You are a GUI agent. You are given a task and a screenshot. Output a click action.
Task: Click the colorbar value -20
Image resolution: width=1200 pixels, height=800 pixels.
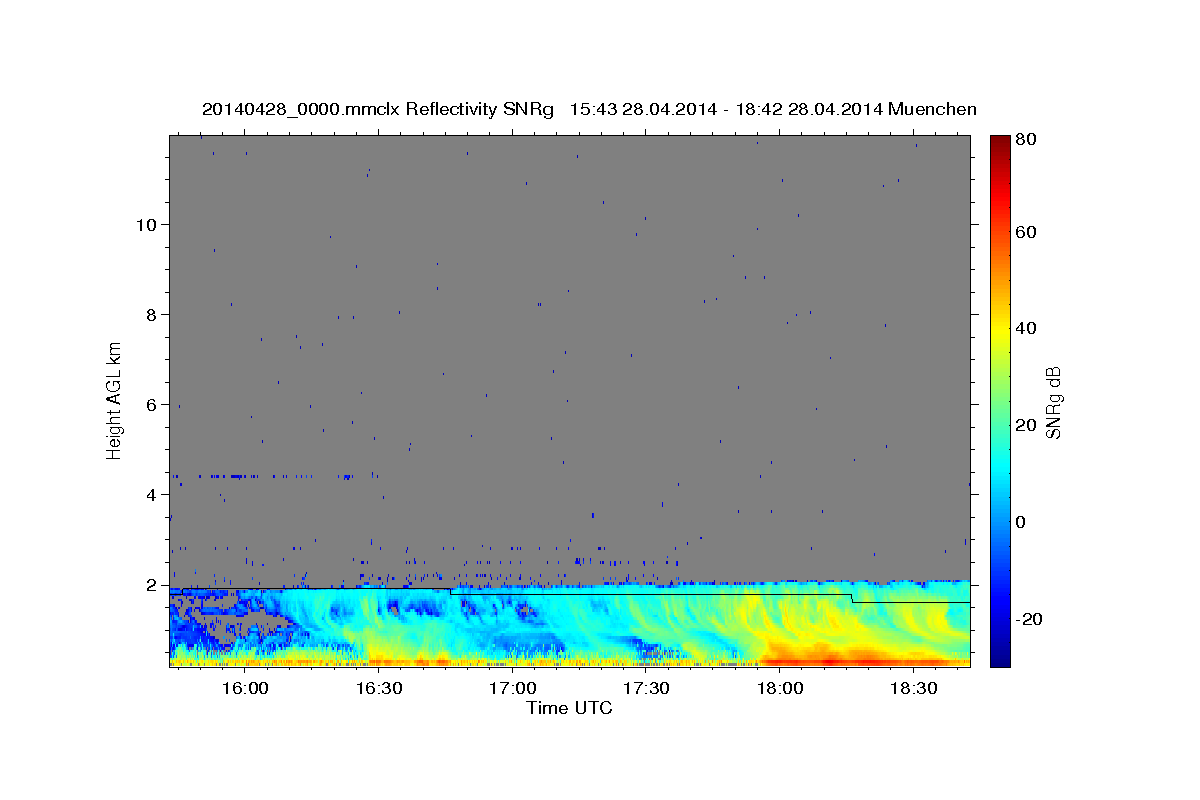pos(1029,619)
